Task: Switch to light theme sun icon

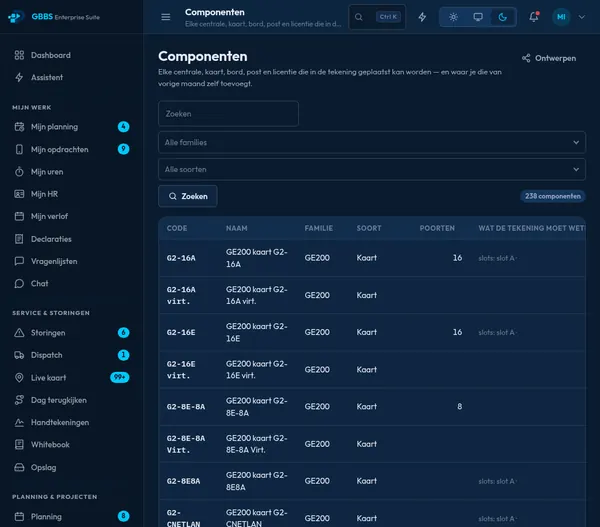Action: (453, 17)
